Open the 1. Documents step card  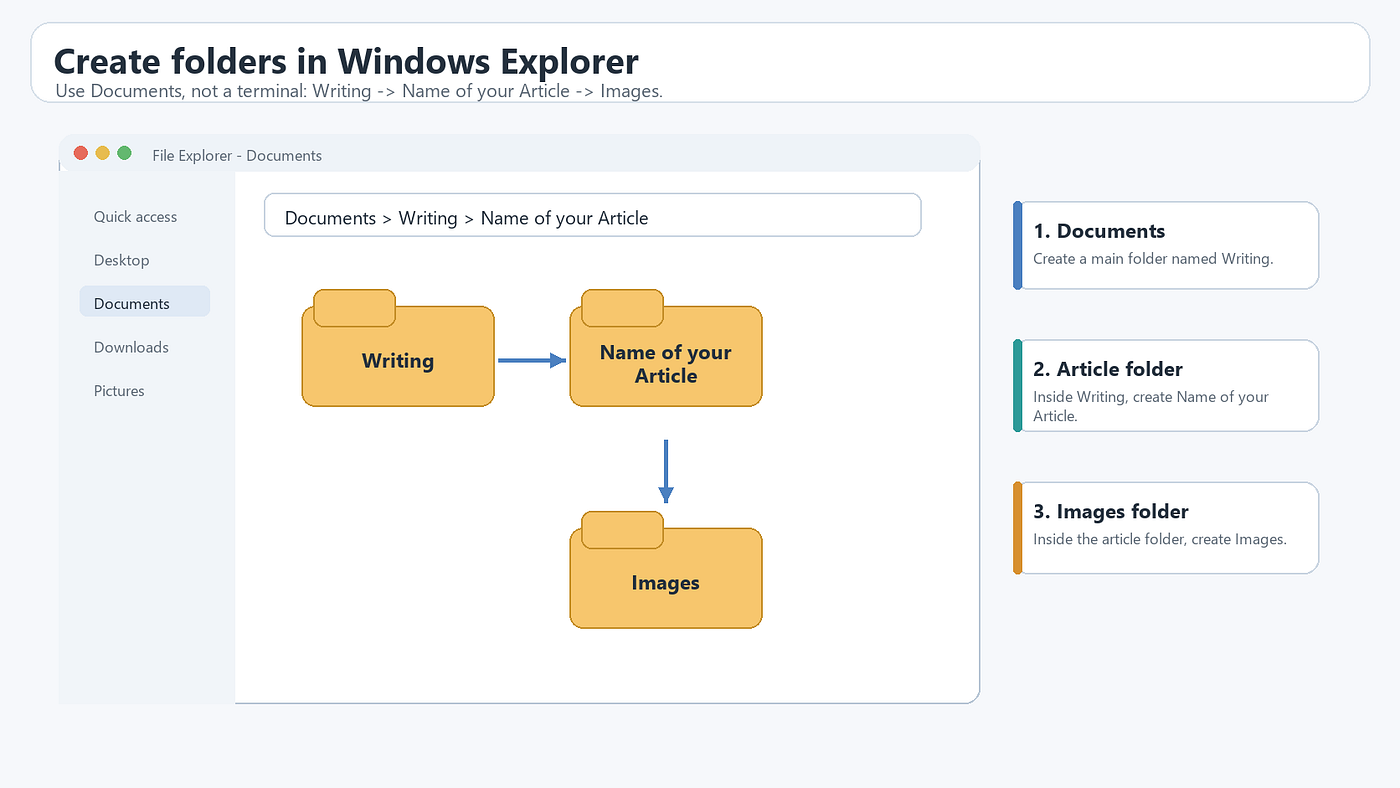[1166, 245]
